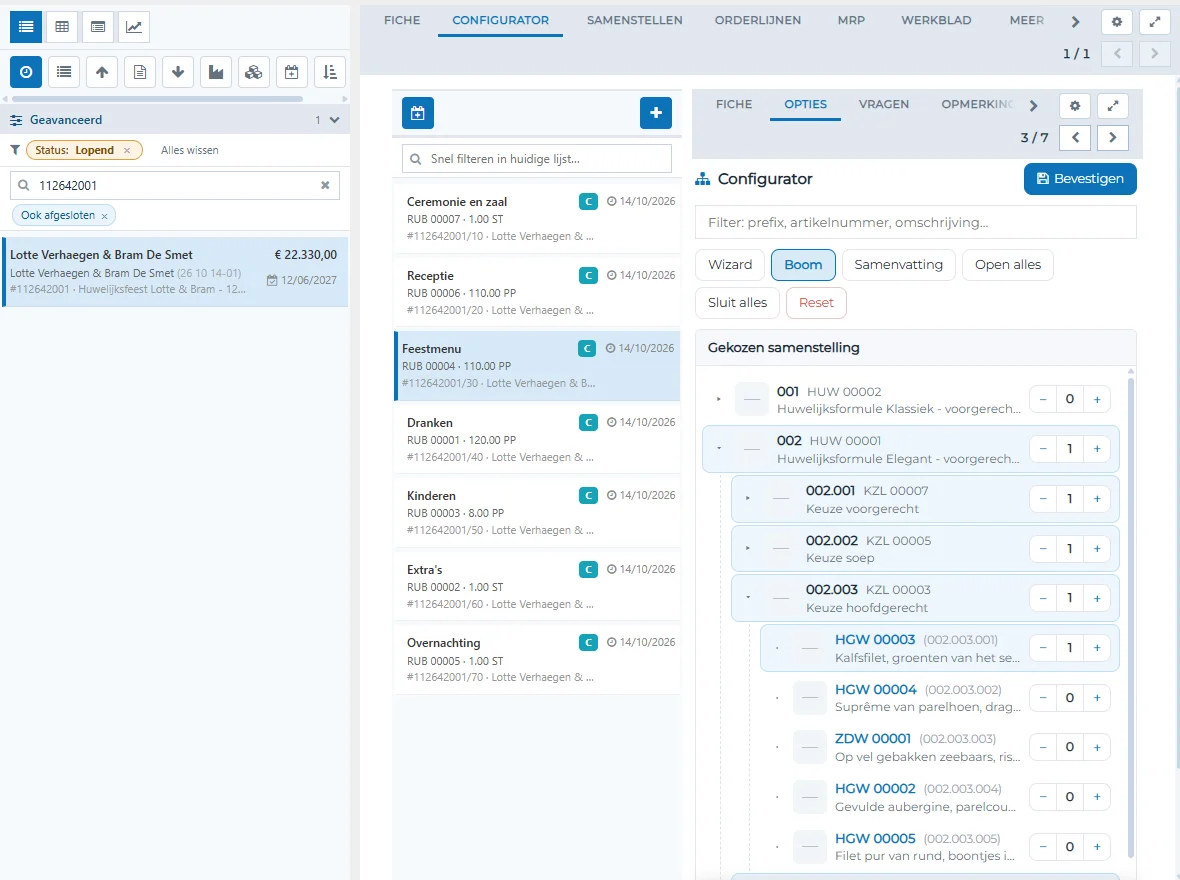This screenshot has height=880, width=1180.
Task: Open the Samenstellen tab
Action: point(634,20)
